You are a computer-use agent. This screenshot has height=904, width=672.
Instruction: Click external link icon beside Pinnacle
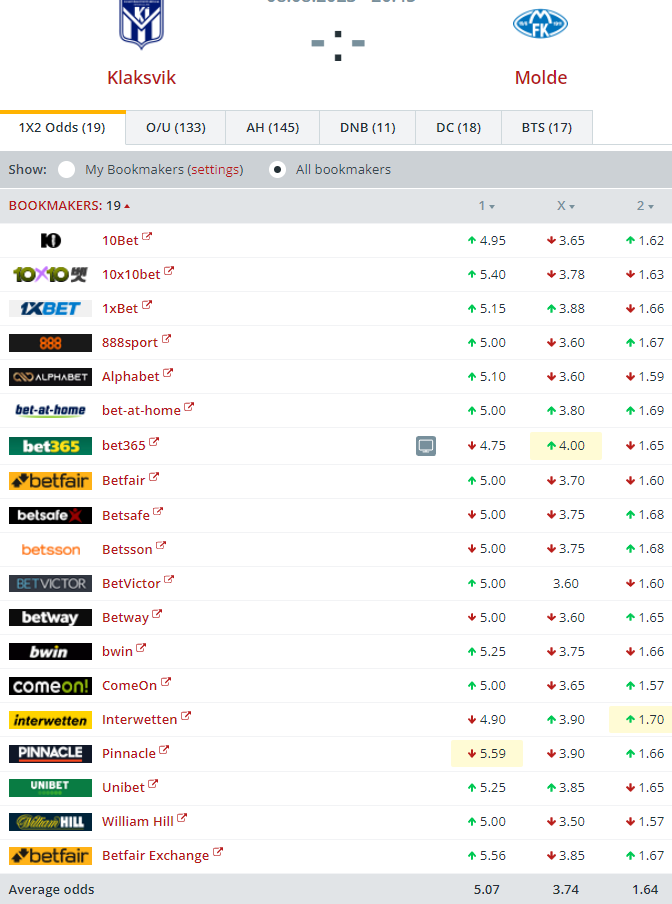coord(164,749)
